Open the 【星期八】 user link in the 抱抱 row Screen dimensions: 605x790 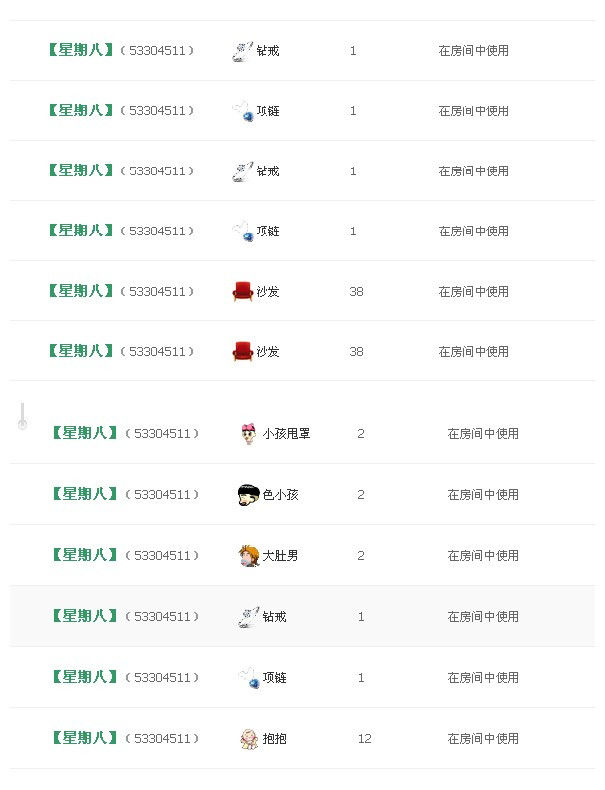(x=85, y=738)
